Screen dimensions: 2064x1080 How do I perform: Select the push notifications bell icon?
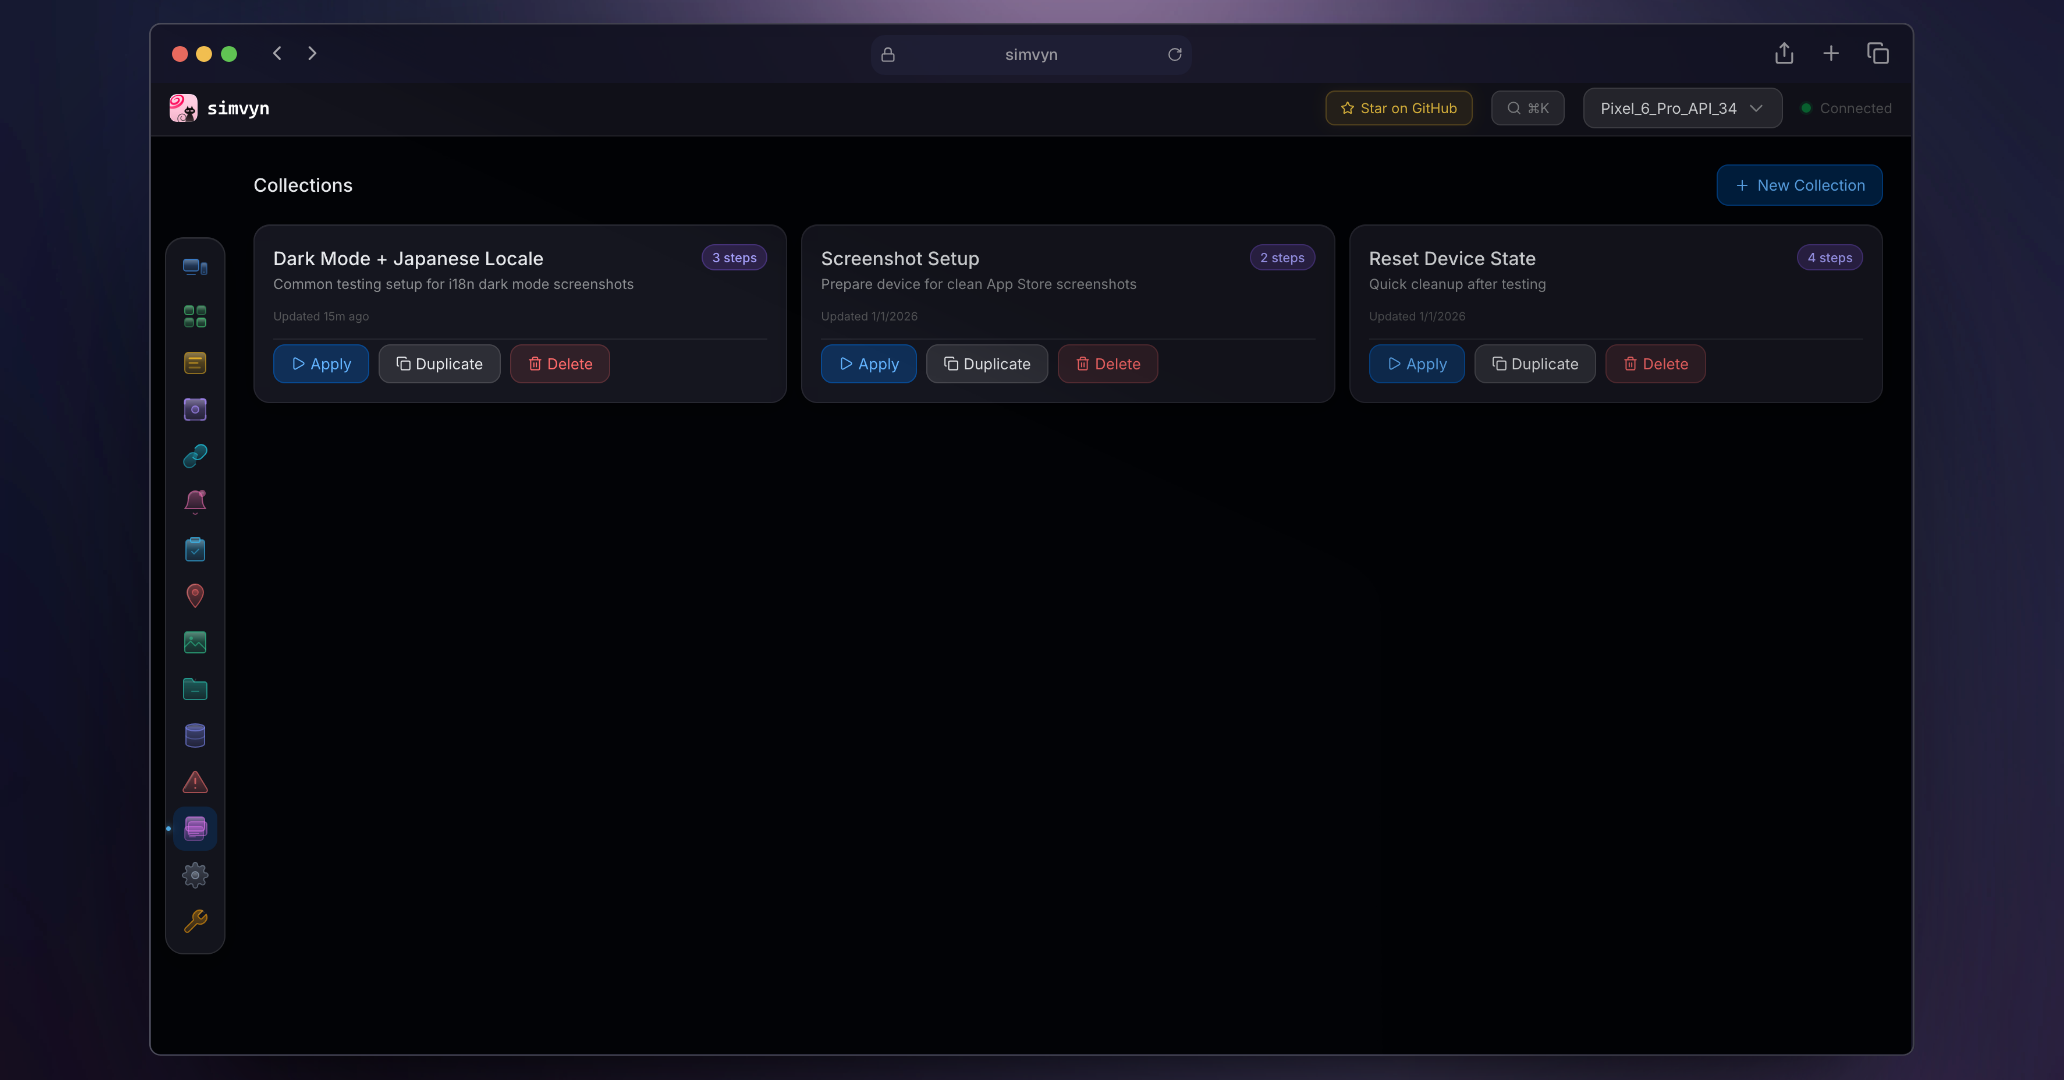[x=195, y=502]
